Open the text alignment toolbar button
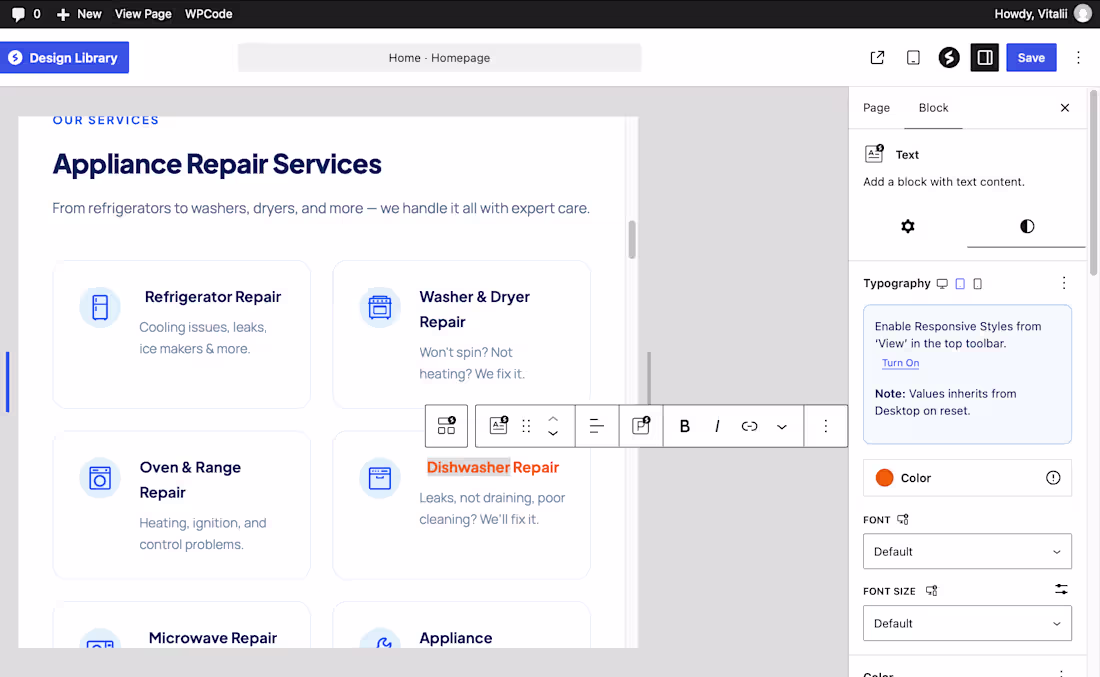Screen dimensions: 1100x677 point(596,426)
